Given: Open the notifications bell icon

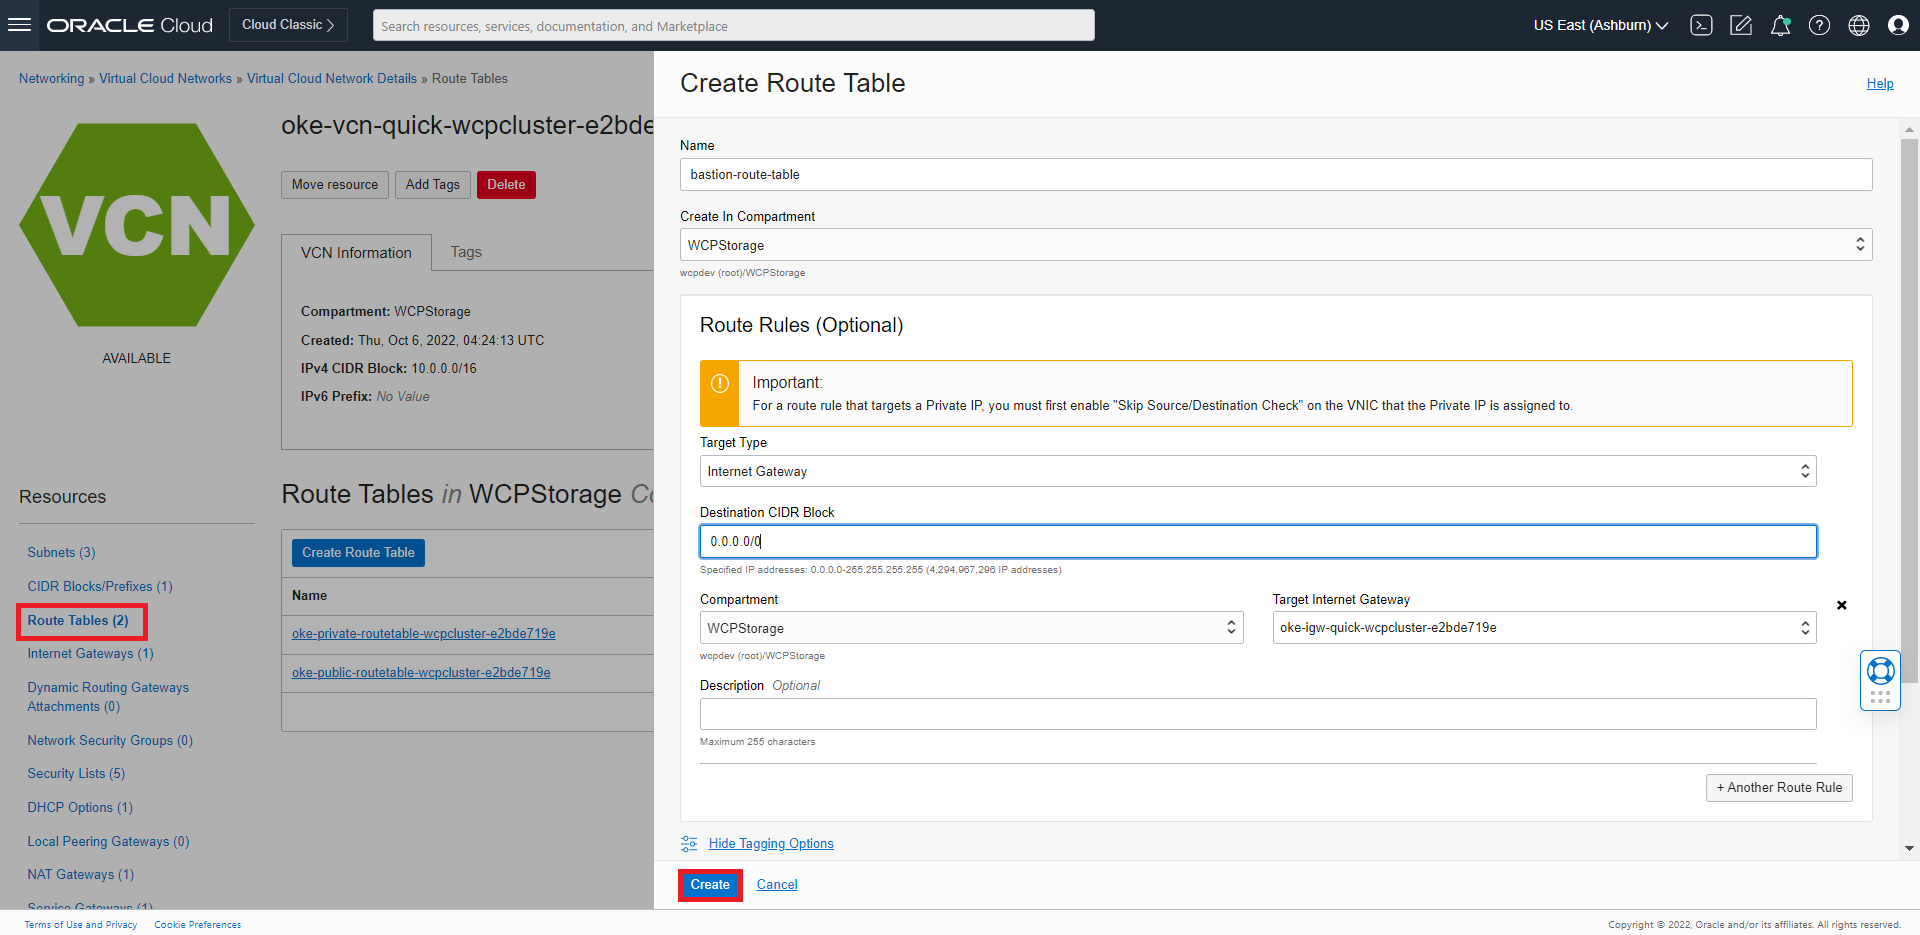Looking at the screenshot, I should pos(1780,25).
